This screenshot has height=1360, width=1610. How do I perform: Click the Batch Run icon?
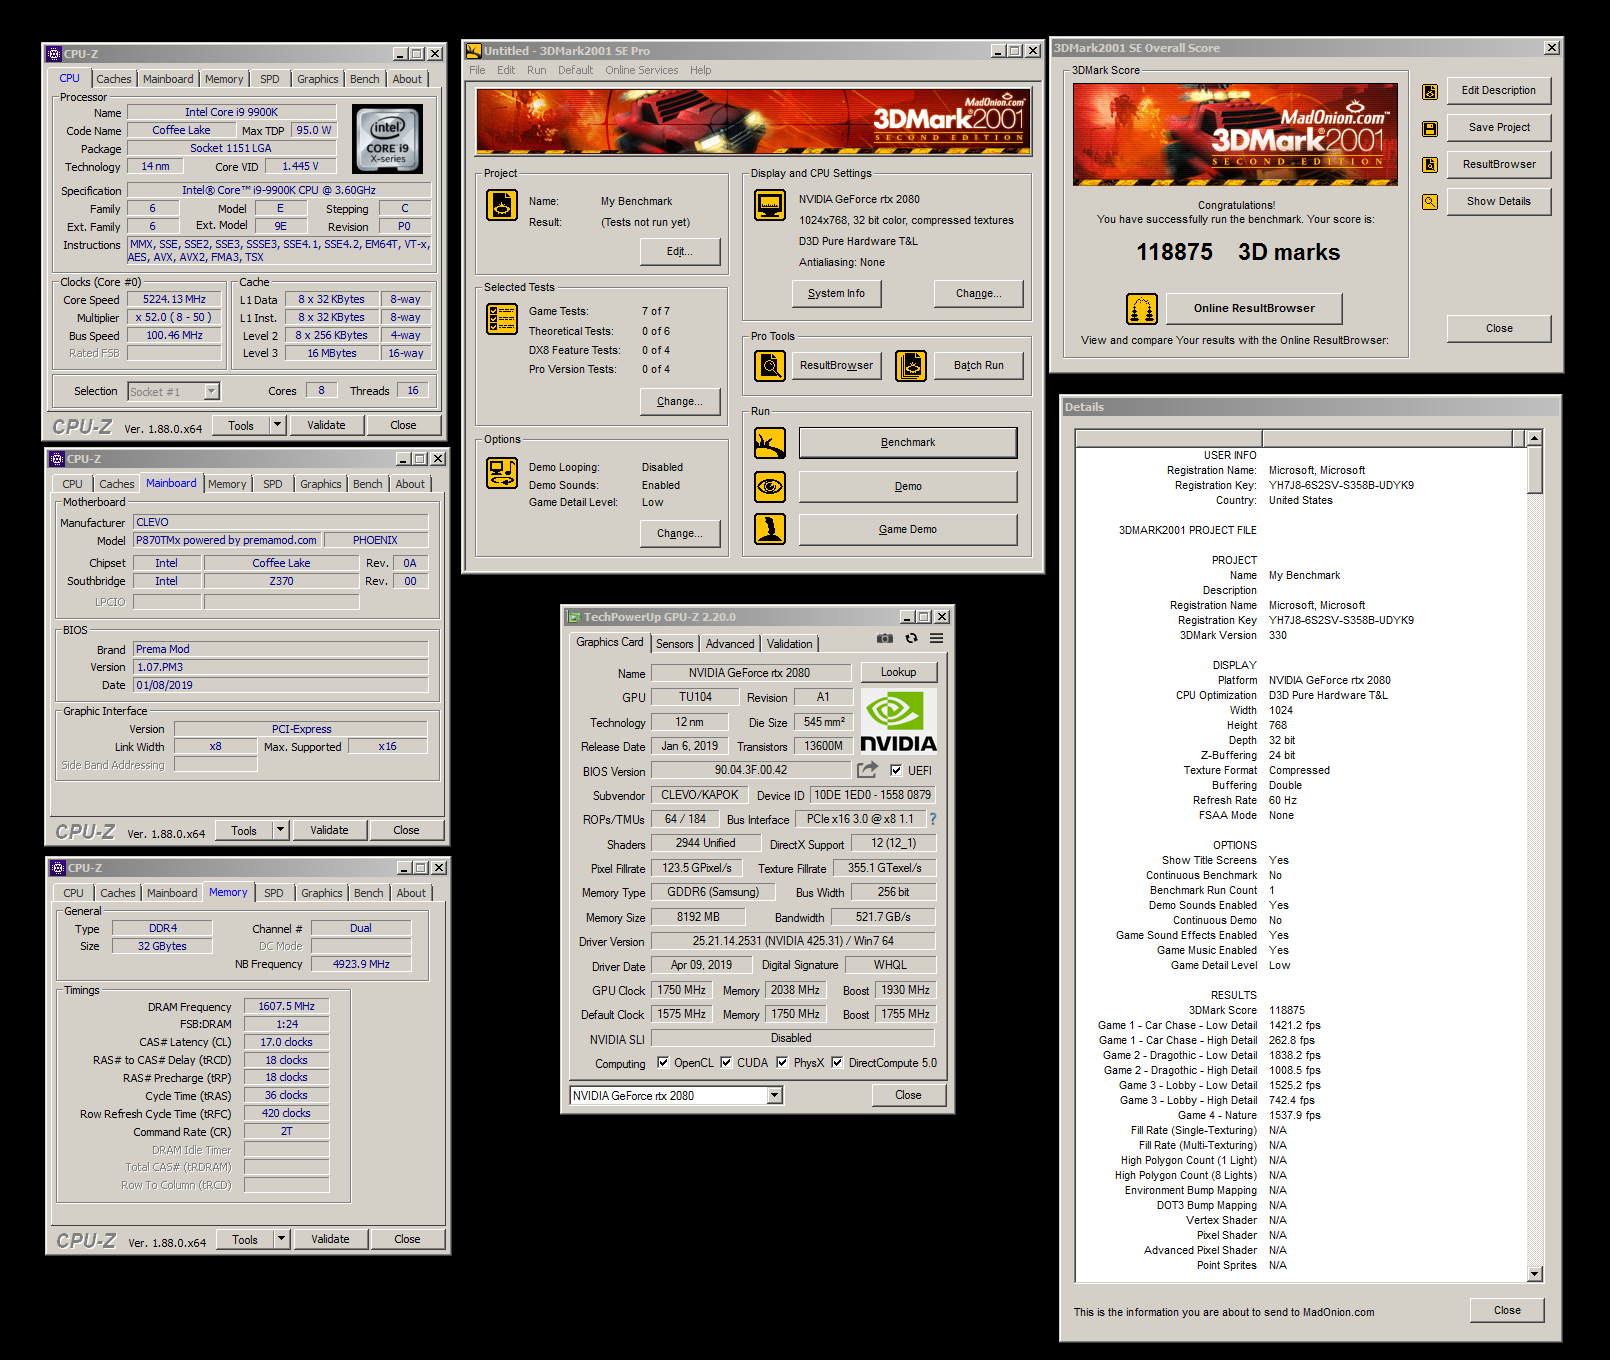coord(911,366)
